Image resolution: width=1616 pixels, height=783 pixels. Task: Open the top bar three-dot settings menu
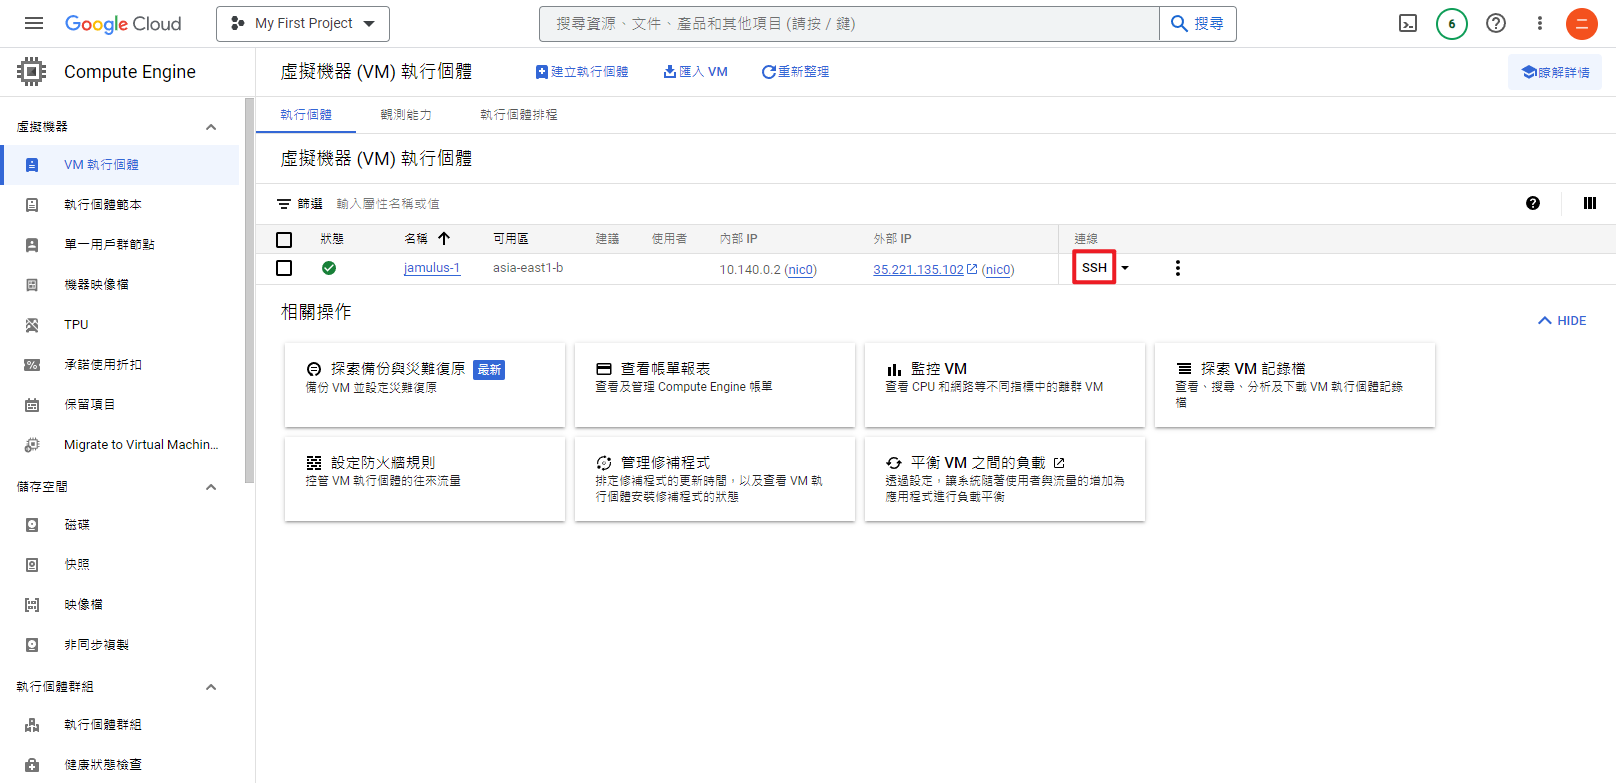[x=1540, y=23]
